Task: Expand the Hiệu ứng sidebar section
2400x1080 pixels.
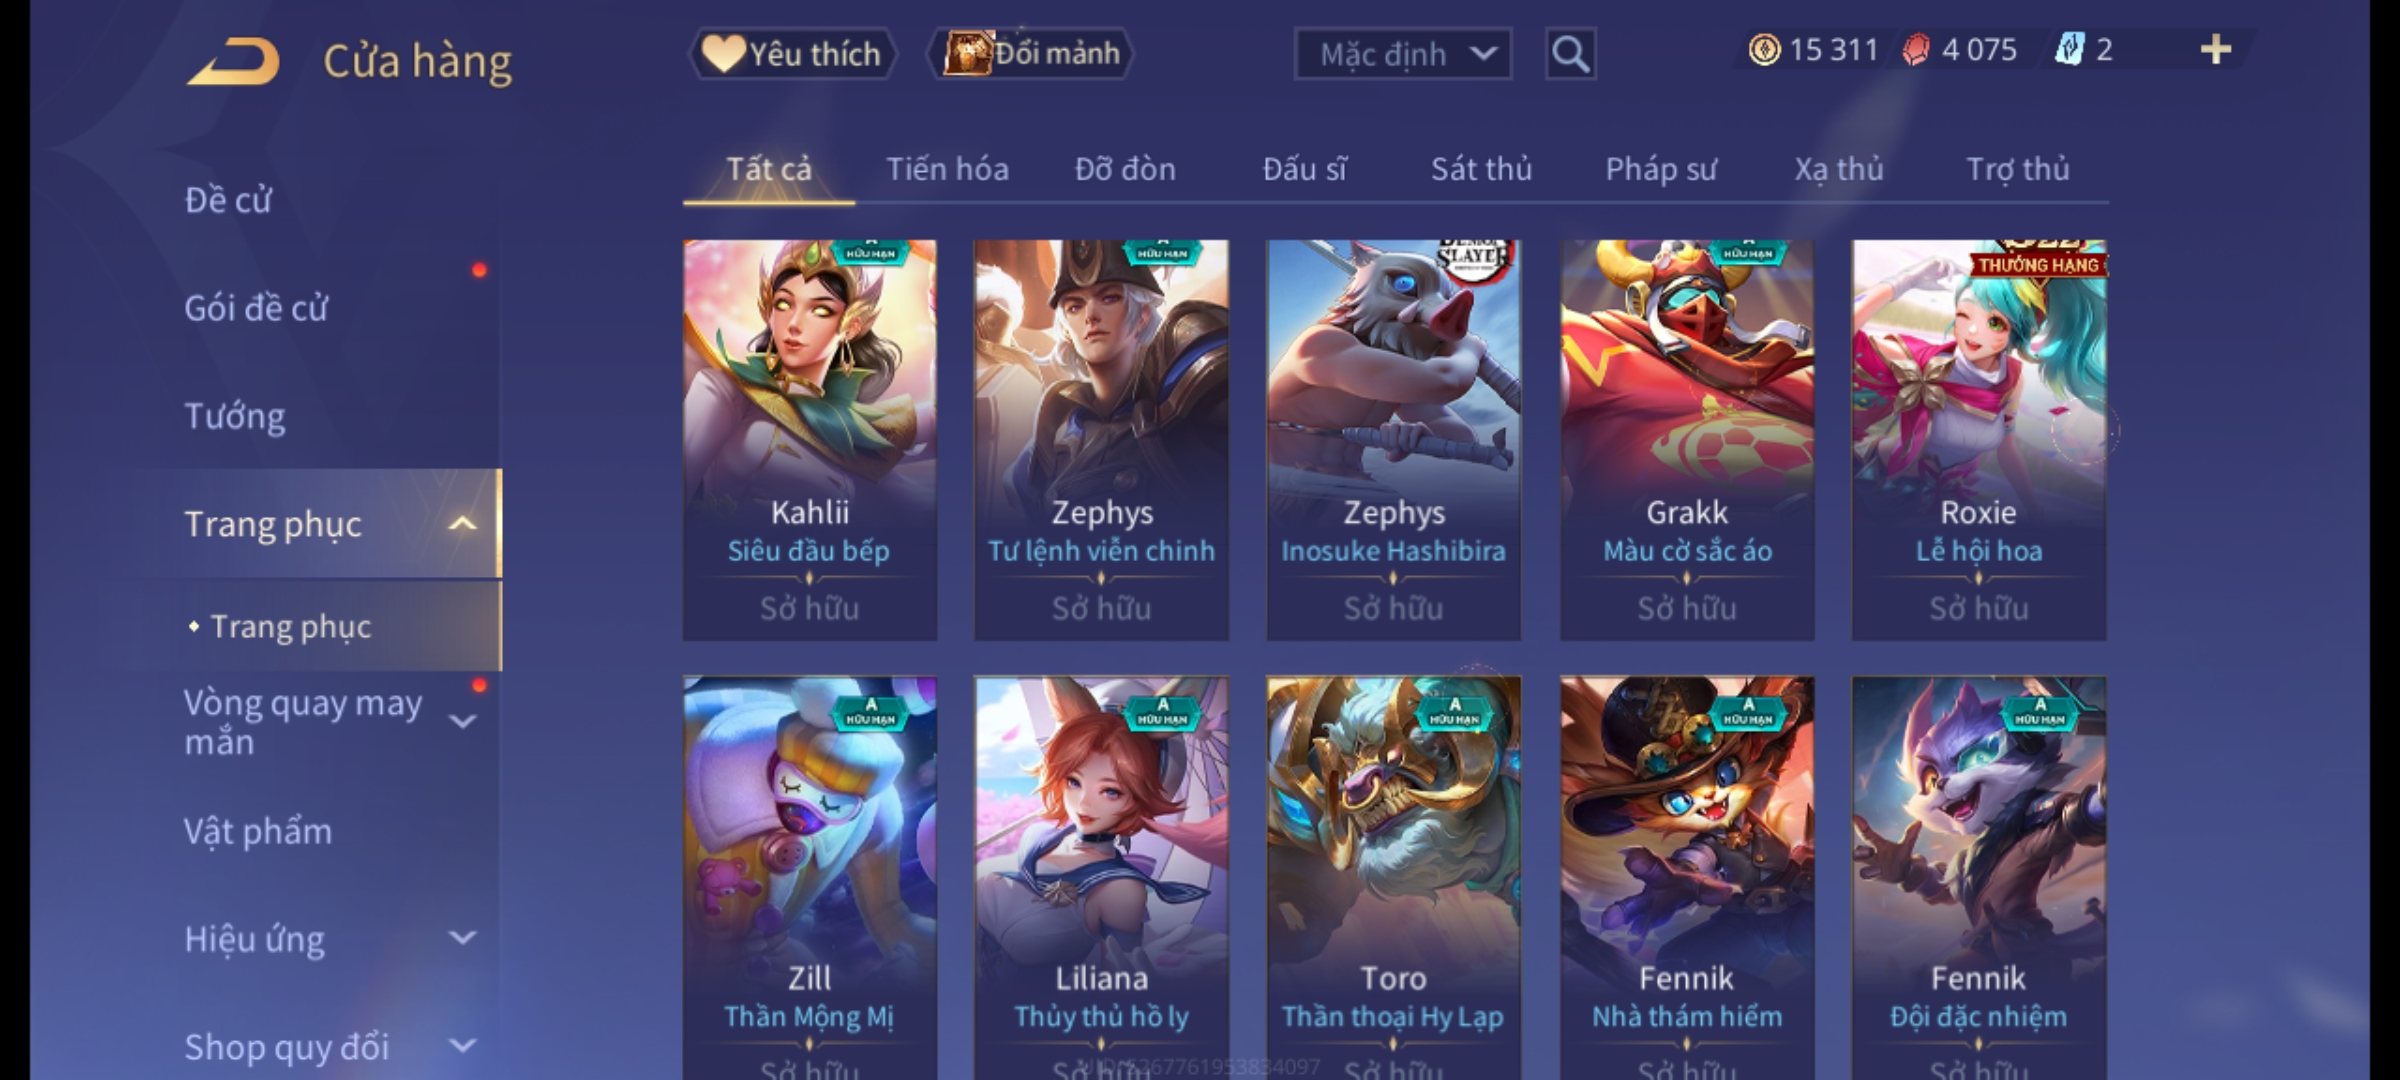Action: pos(462,938)
